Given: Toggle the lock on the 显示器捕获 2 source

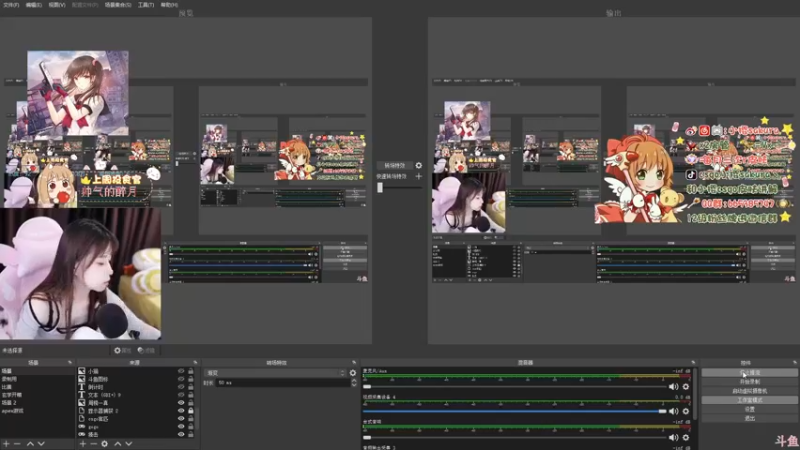Looking at the screenshot, I should (191, 410).
